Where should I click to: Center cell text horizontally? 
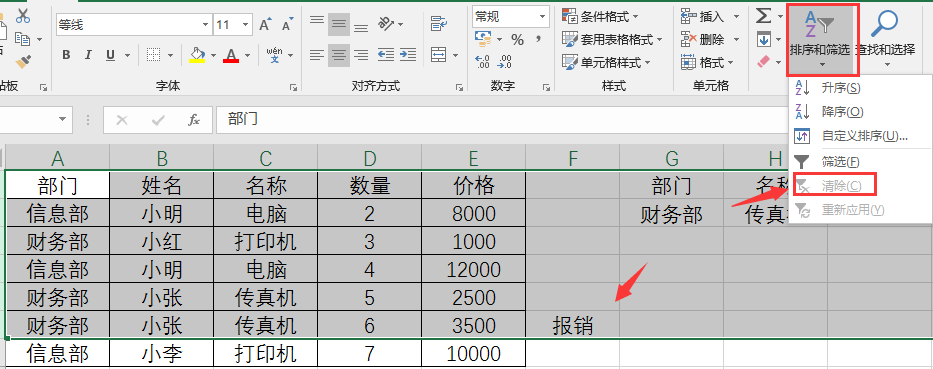[x=339, y=55]
